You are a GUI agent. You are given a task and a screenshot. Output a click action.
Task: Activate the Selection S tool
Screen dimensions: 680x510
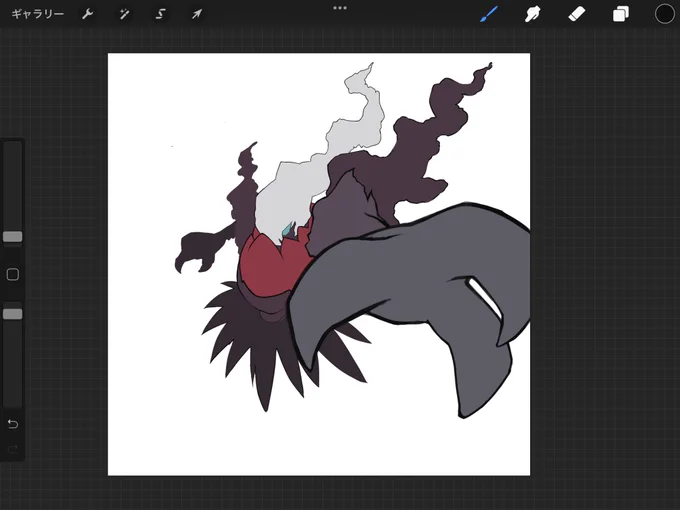tap(160, 14)
